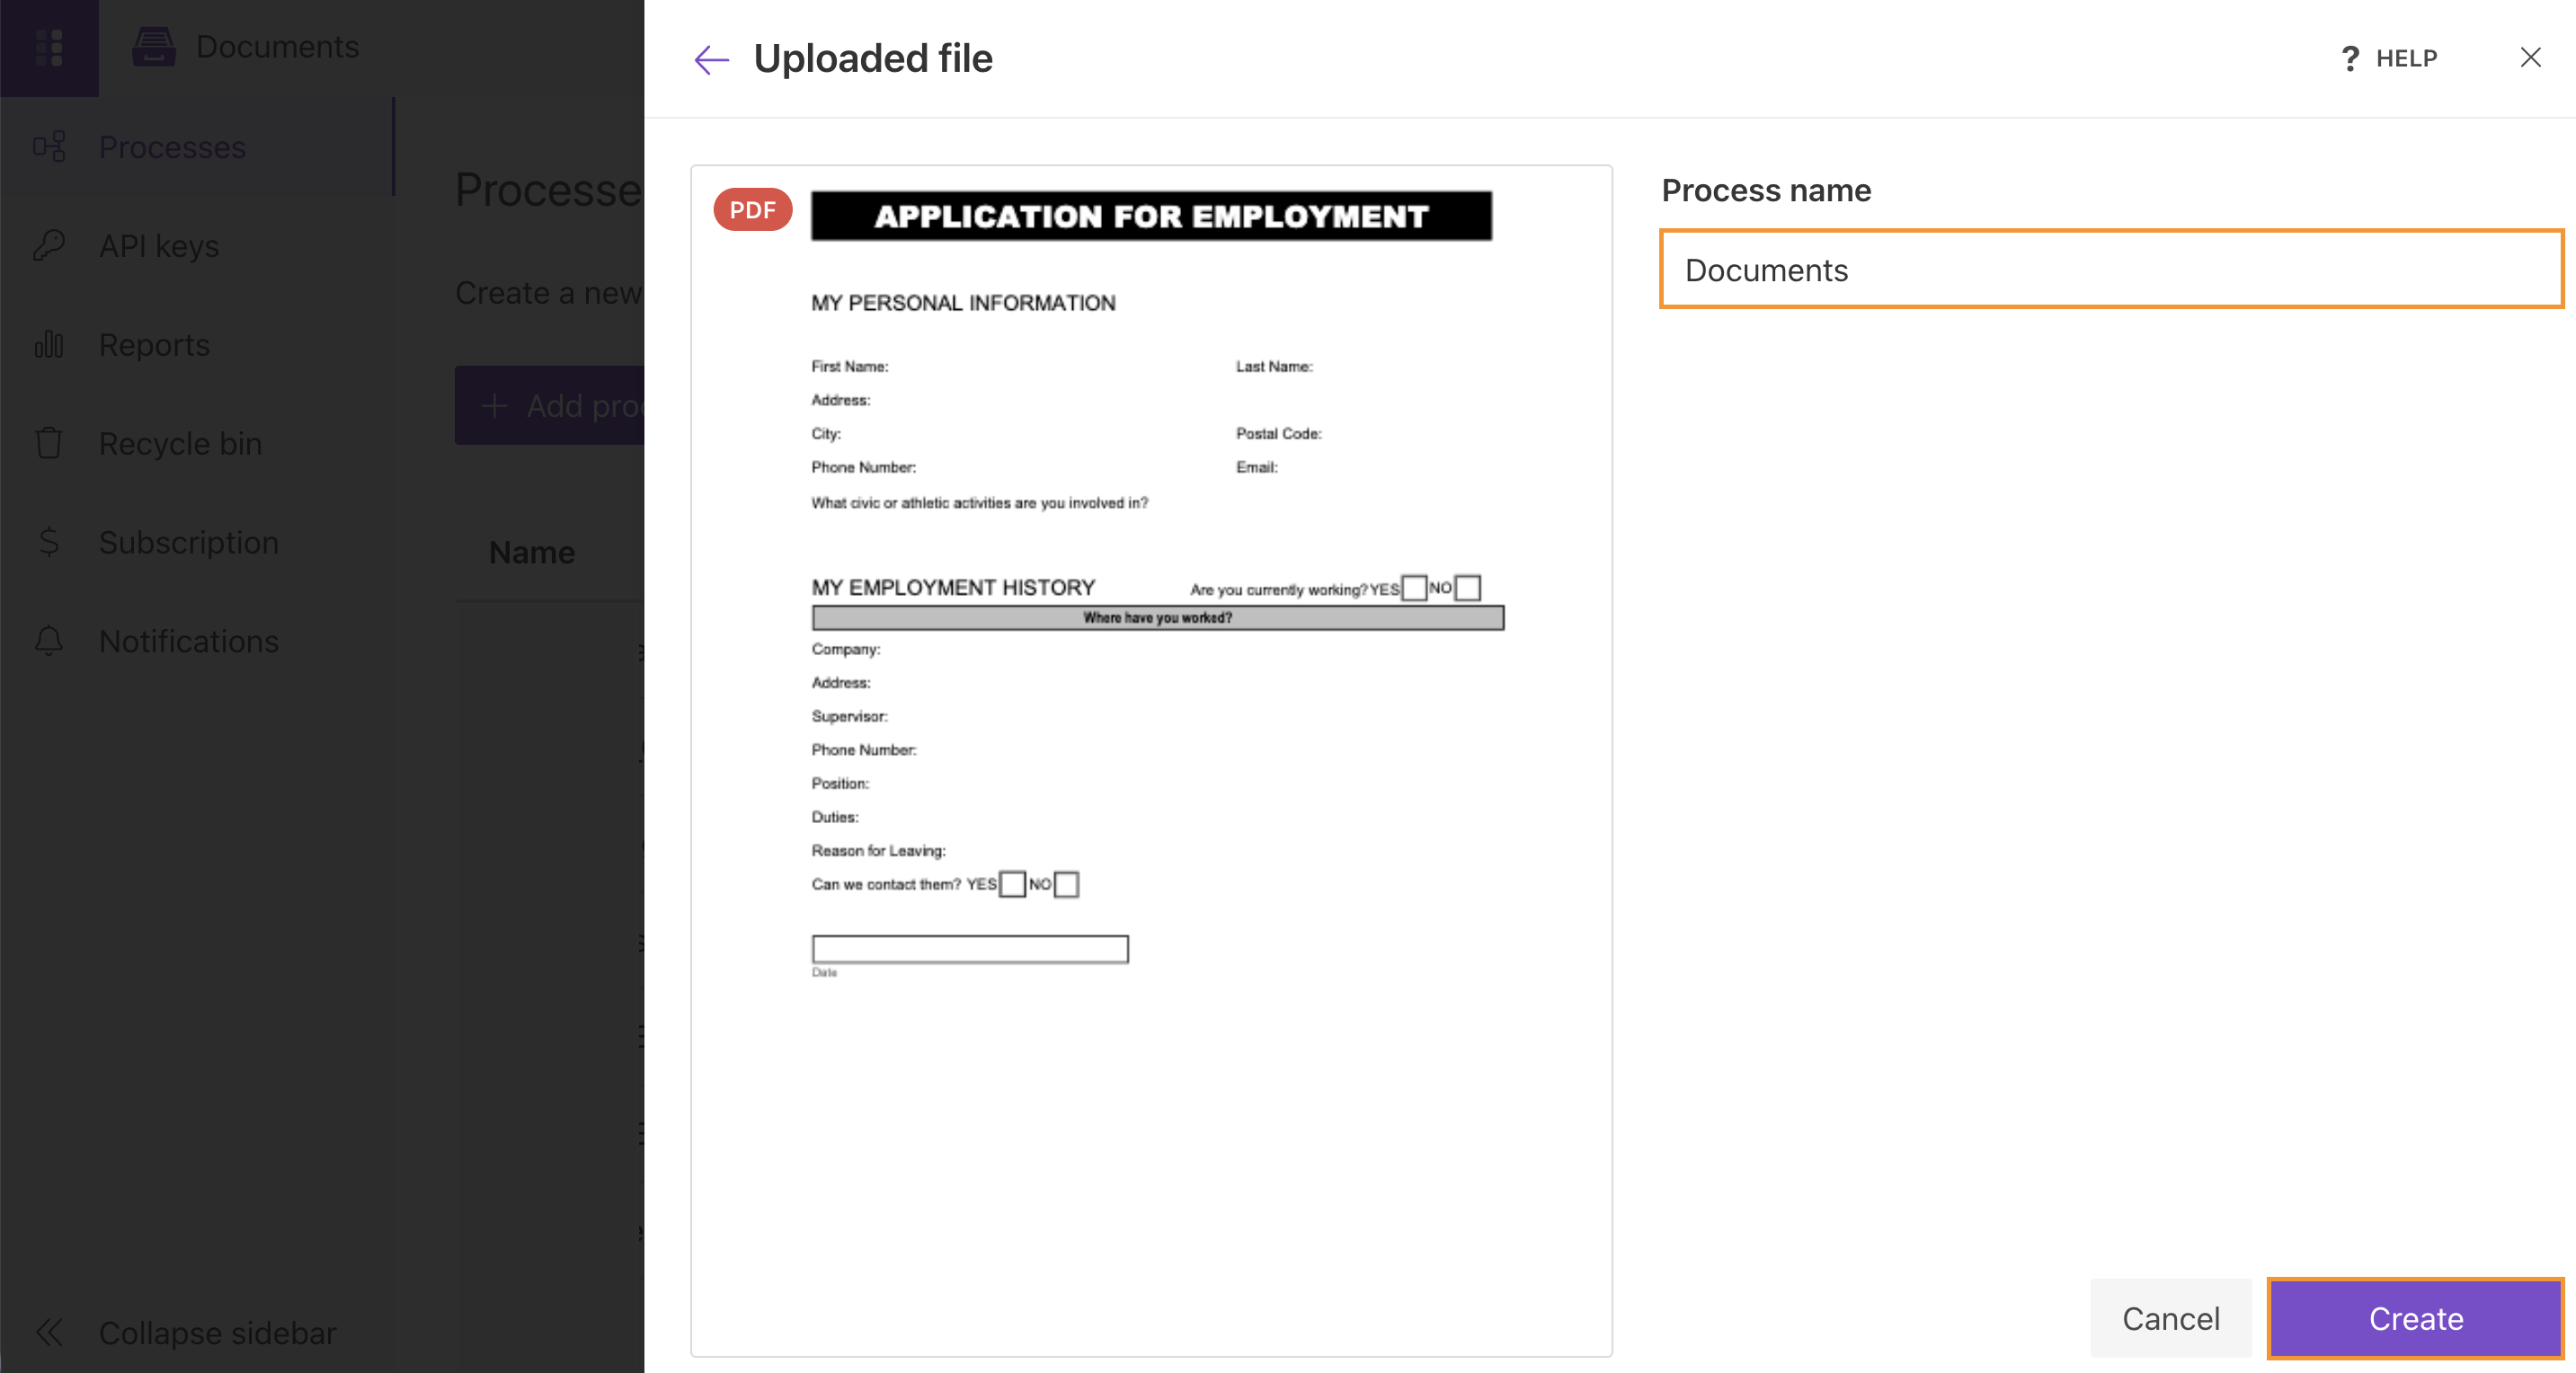Click the 'Last Name:' label
Image resolution: width=2576 pixels, height=1373 pixels.
(1274, 367)
